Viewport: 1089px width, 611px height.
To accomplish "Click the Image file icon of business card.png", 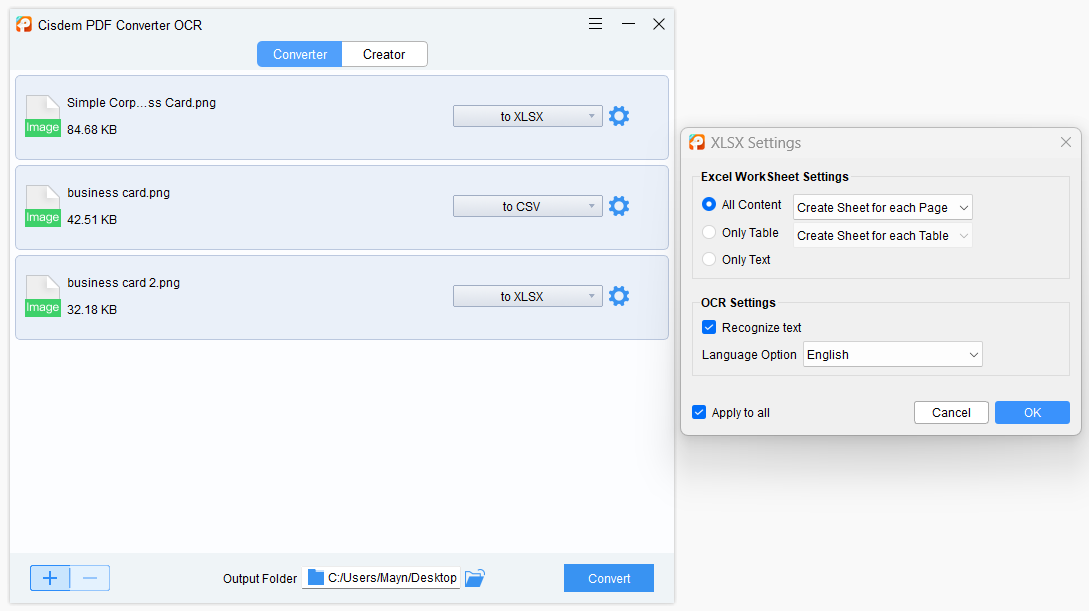I will (x=43, y=206).
